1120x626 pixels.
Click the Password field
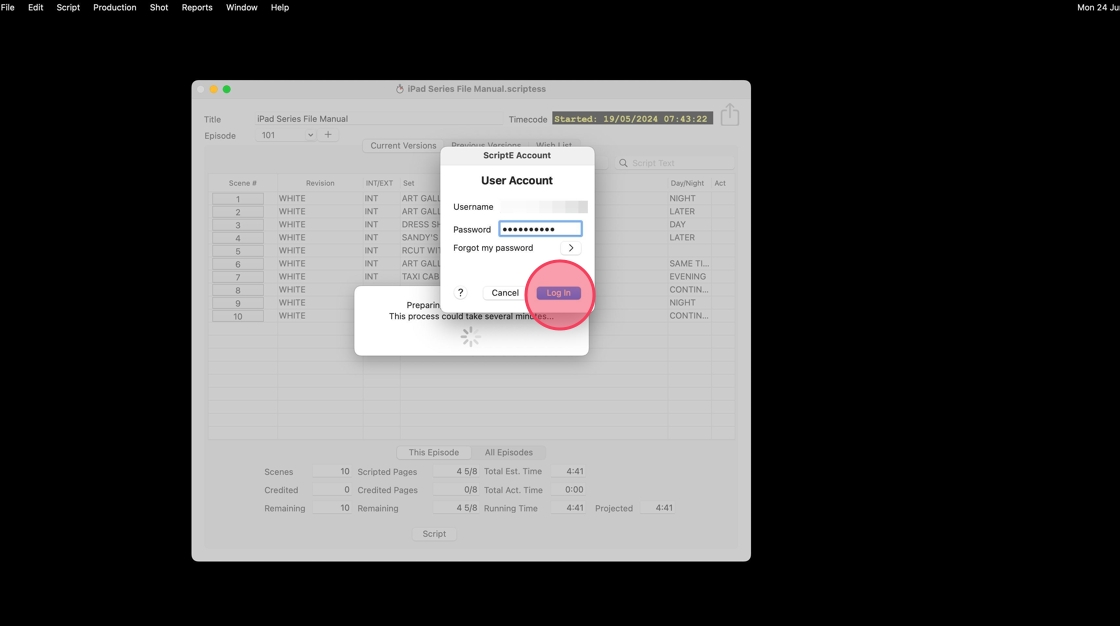(x=540, y=229)
